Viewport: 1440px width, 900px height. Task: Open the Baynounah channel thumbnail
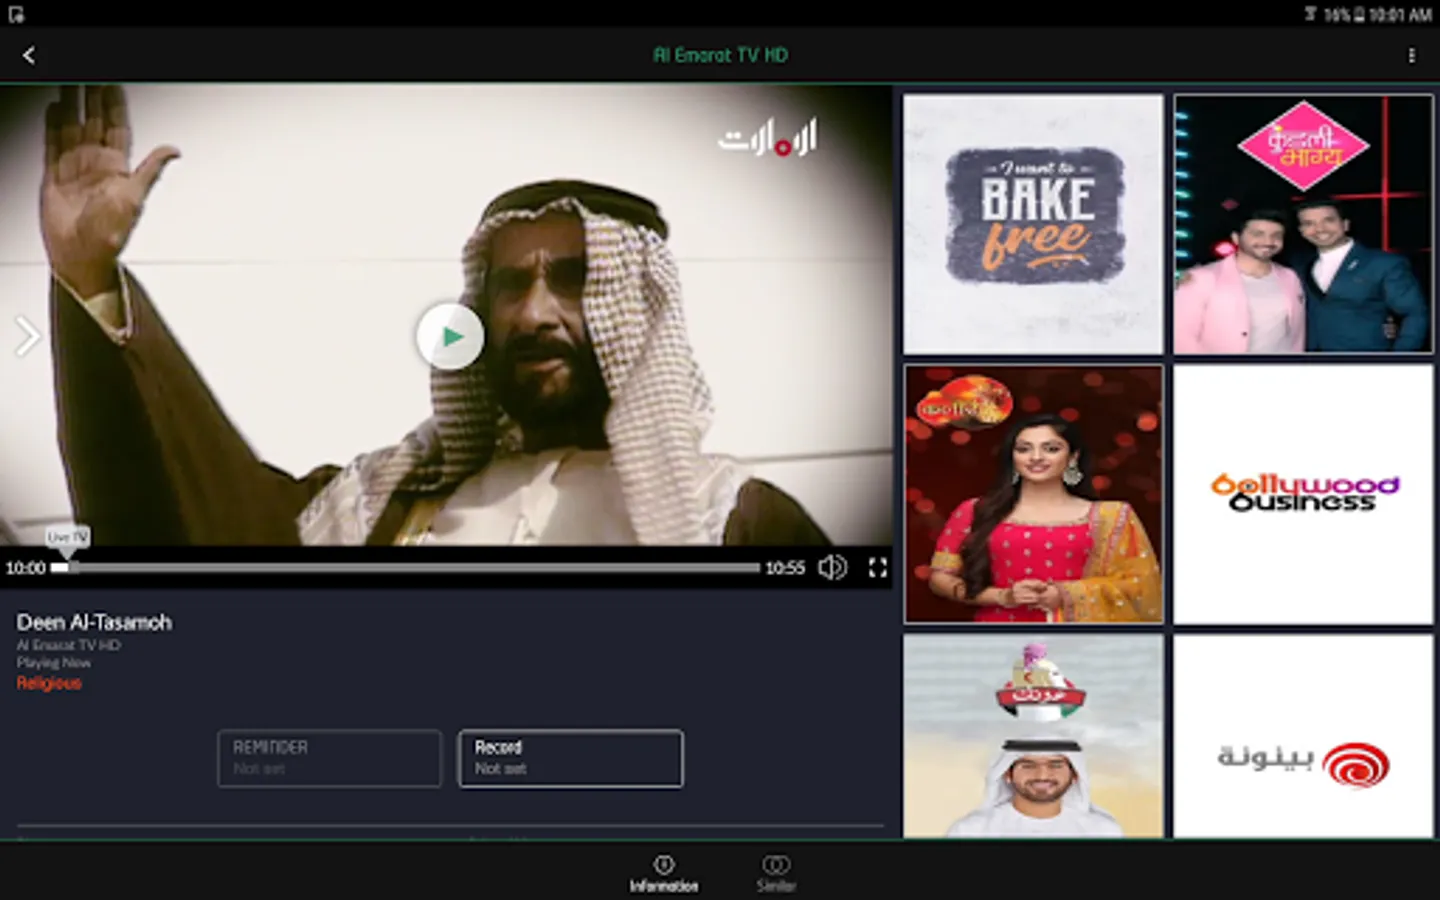(1303, 736)
